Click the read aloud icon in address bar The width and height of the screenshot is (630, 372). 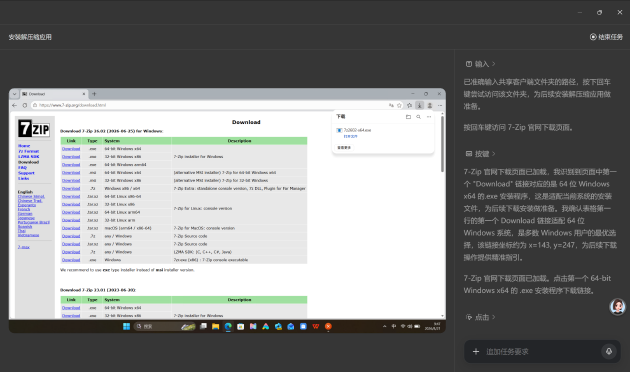pos(391,105)
